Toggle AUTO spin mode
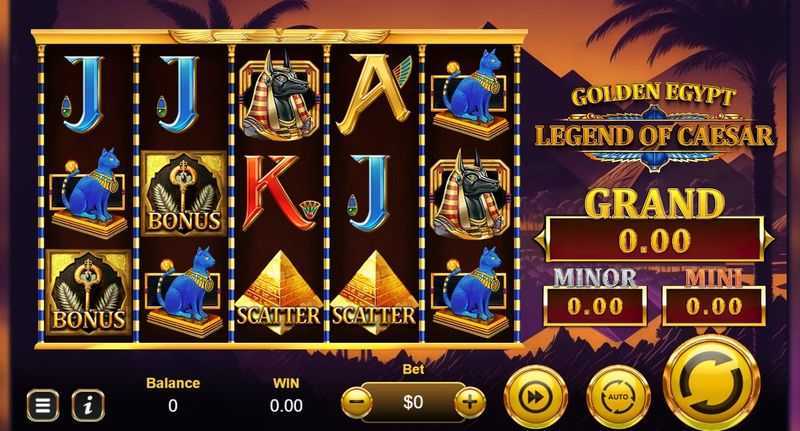 tap(618, 397)
